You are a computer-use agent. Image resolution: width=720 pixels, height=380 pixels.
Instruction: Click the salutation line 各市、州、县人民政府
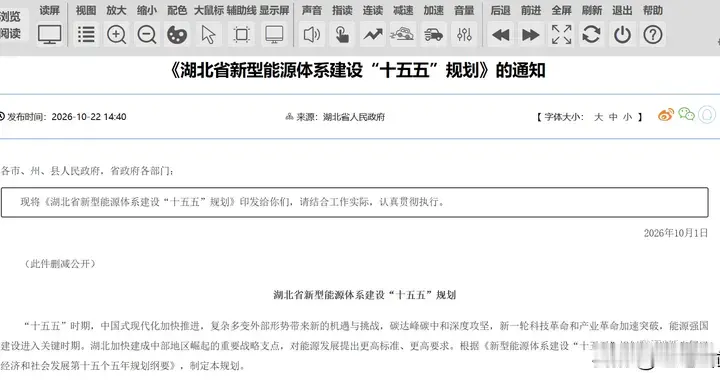tap(87, 171)
